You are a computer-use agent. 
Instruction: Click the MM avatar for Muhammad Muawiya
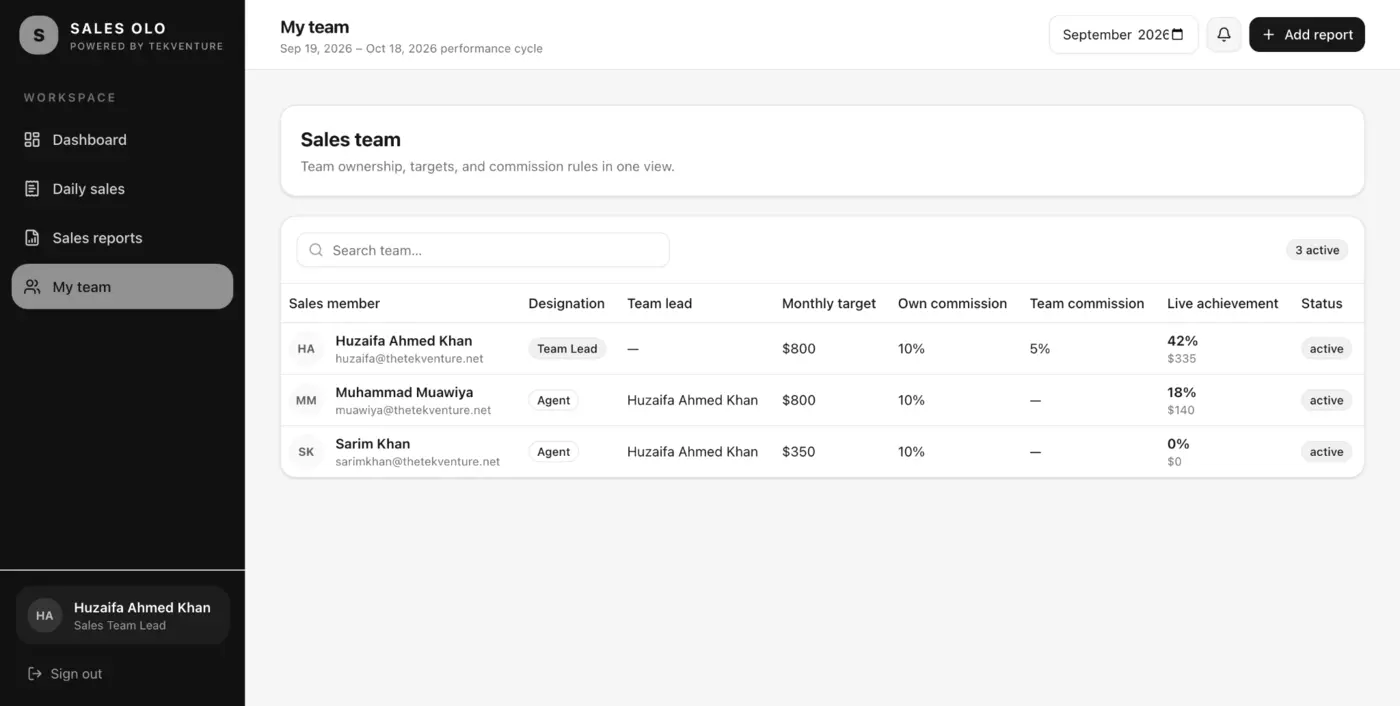(x=306, y=400)
